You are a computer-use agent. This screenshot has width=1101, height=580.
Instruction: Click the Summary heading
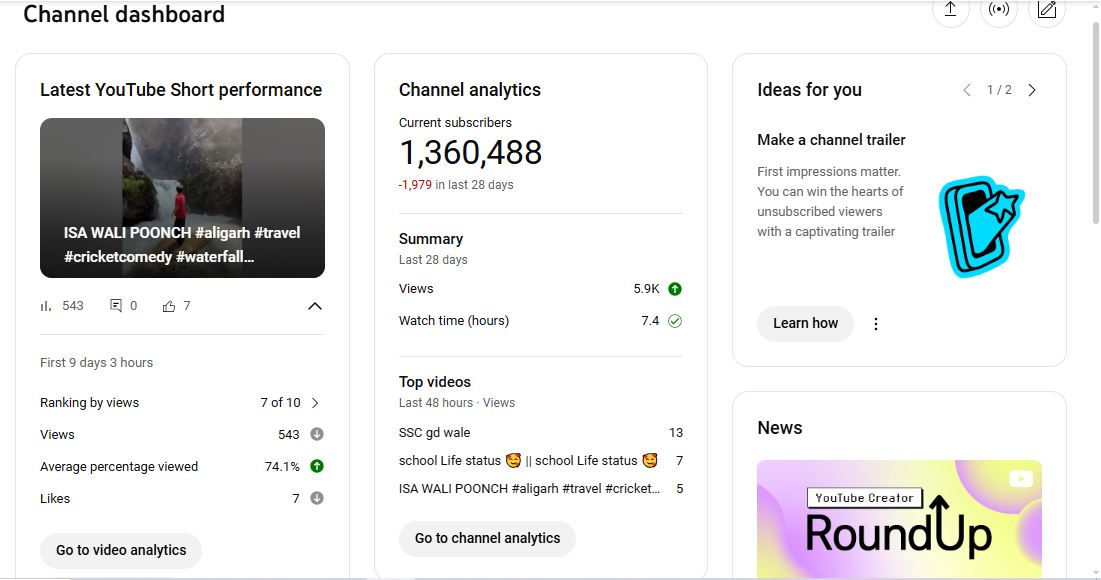point(430,239)
